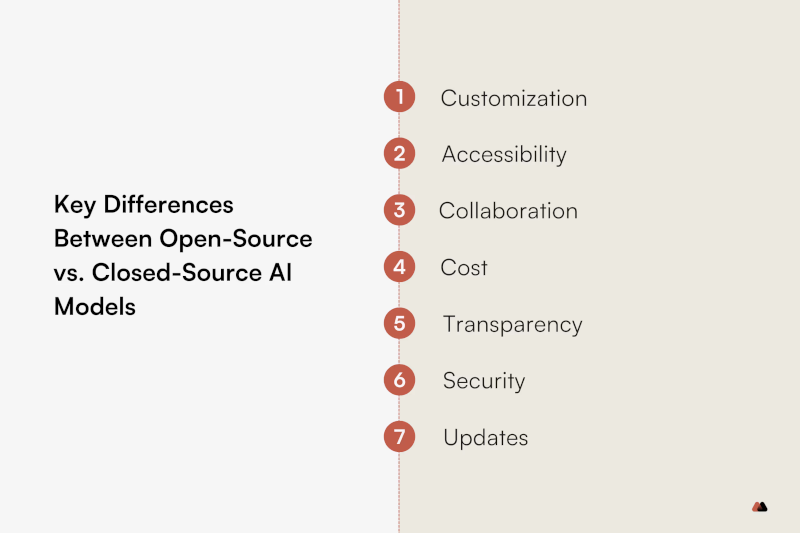The height and width of the screenshot is (533, 800).
Task: Select the Cost list item
Action: click(x=464, y=267)
